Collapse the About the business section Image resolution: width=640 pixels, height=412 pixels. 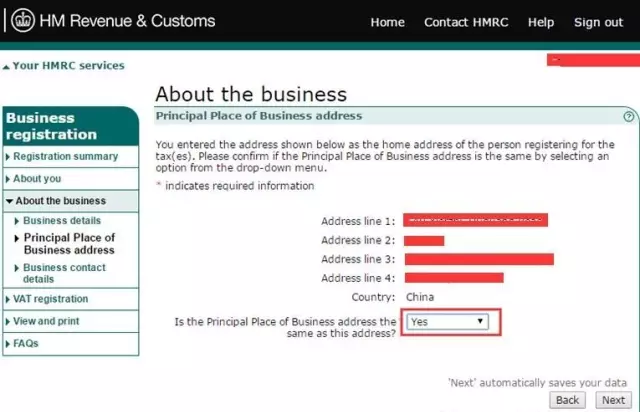[60, 201]
